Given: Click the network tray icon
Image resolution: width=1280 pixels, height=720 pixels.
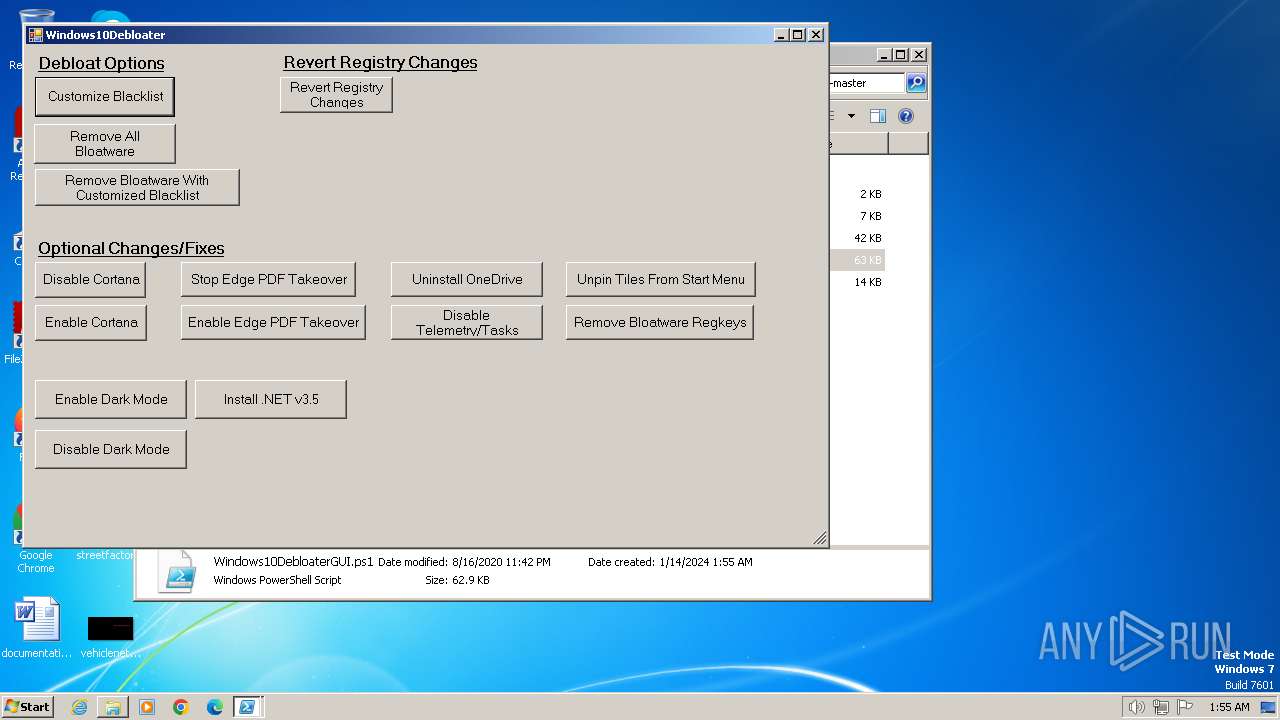Looking at the screenshot, I should coord(1161,707).
